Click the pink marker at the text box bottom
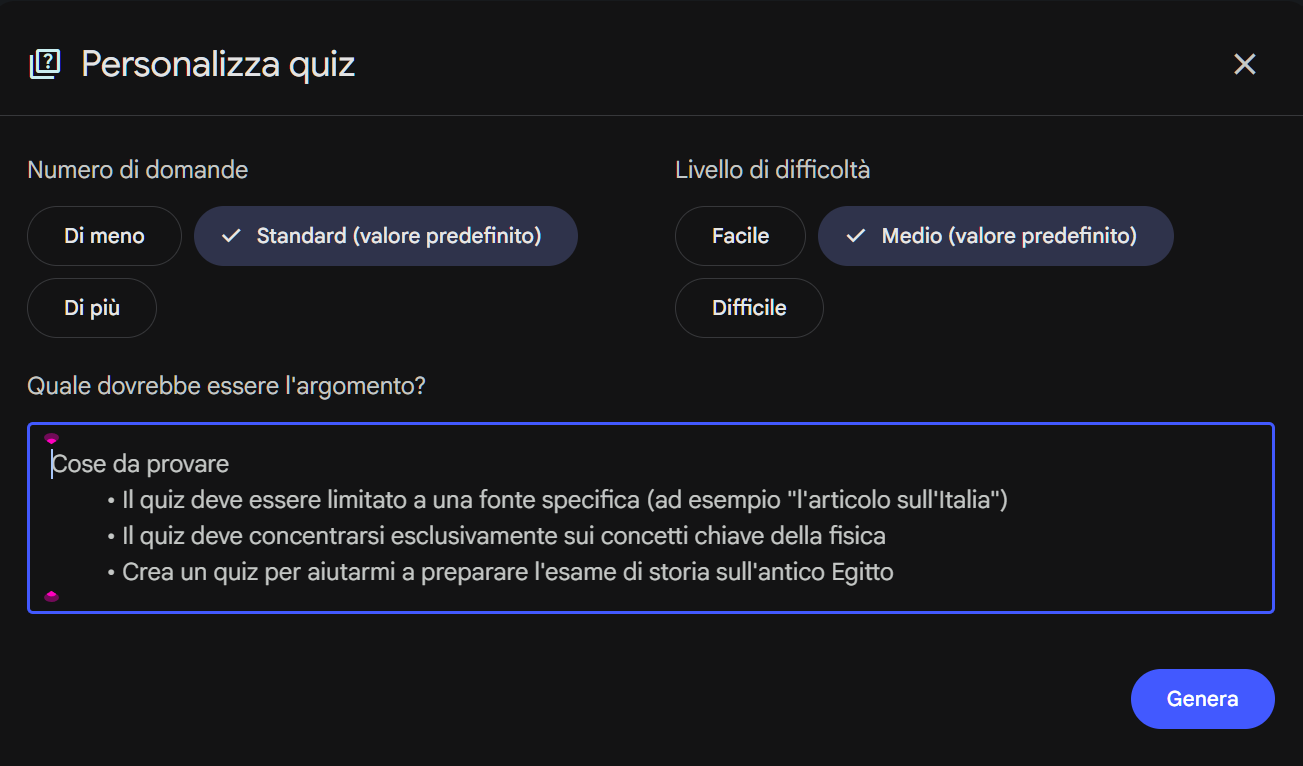Viewport: 1303px width, 766px height. [x=52, y=596]
